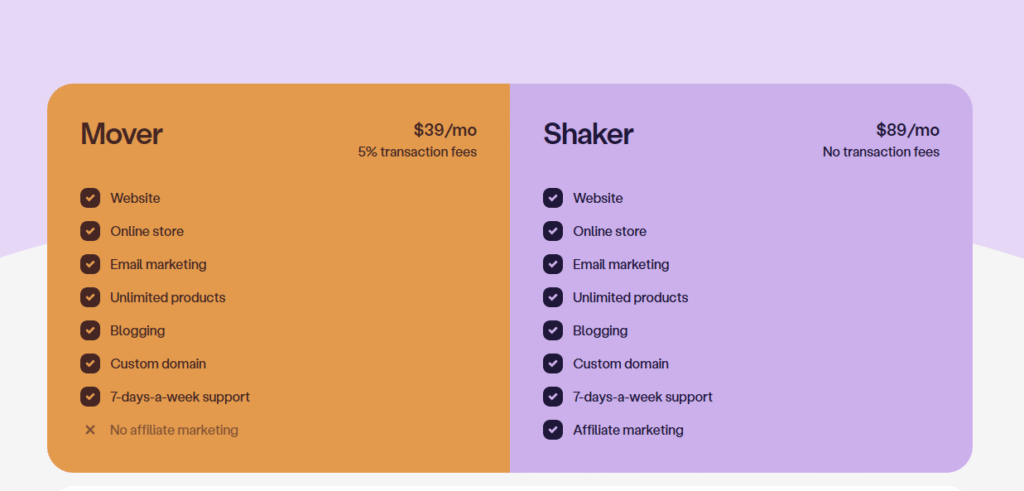Click the X icon beside No affiliate marketing
Screen dimensions: 1024x491
pos(90,430)
